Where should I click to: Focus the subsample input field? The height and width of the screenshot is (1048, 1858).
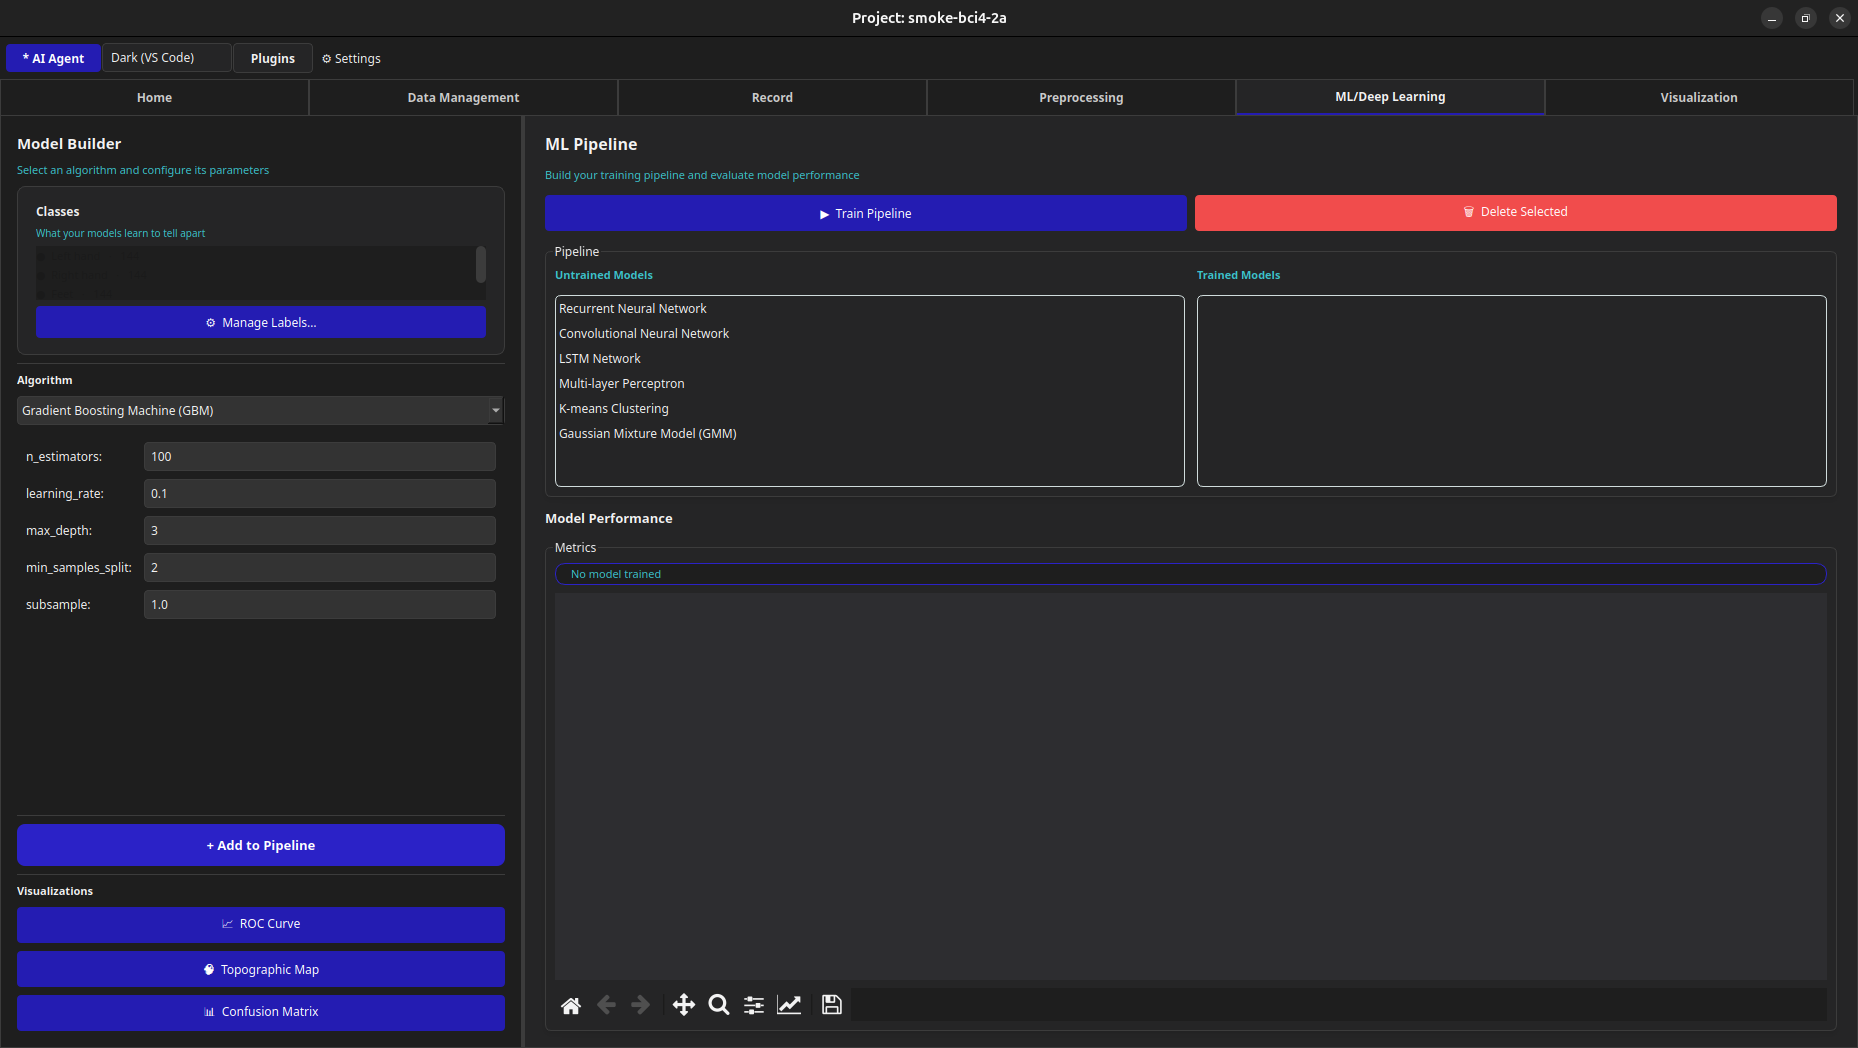(x=320, y=605)
